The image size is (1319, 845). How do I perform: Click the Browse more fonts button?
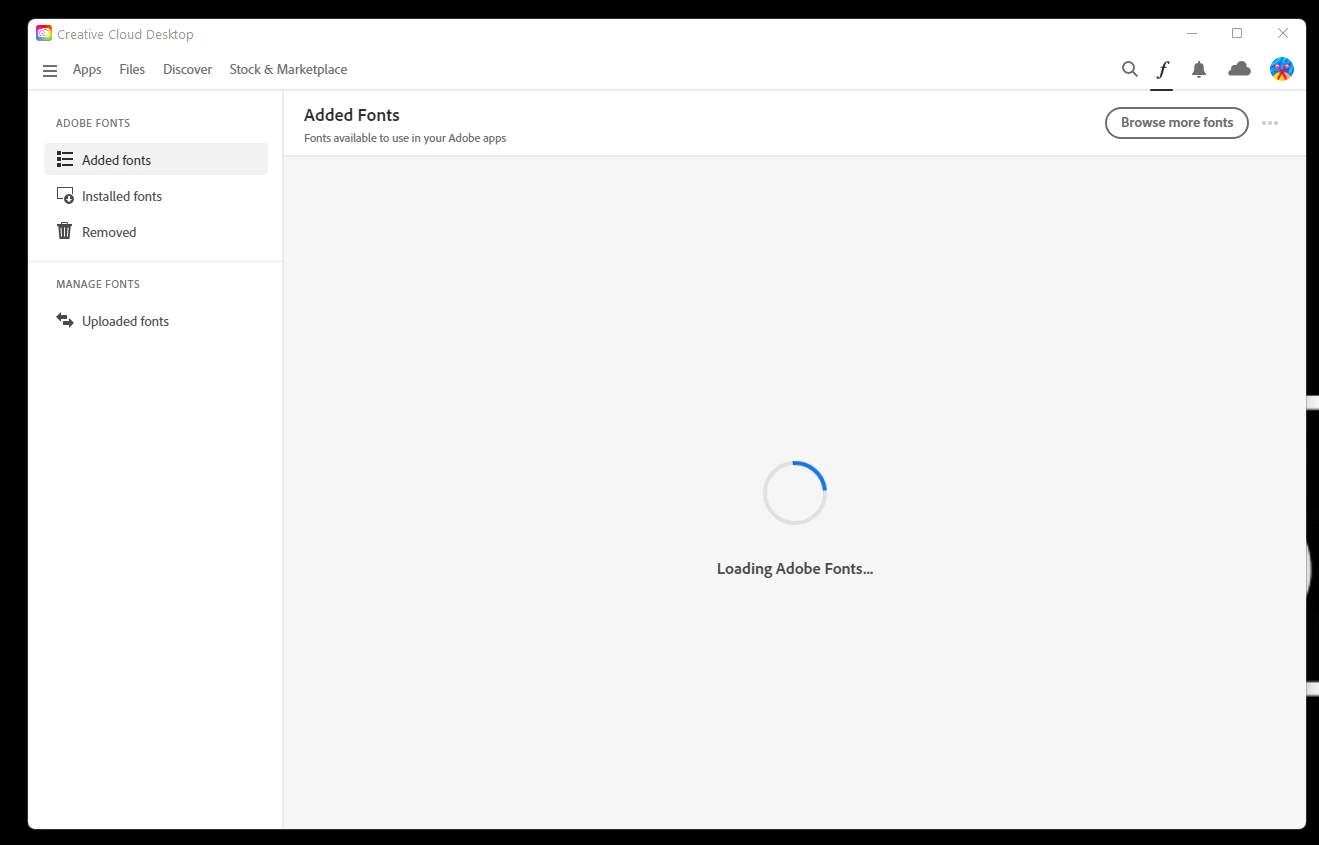(1177, 123)
